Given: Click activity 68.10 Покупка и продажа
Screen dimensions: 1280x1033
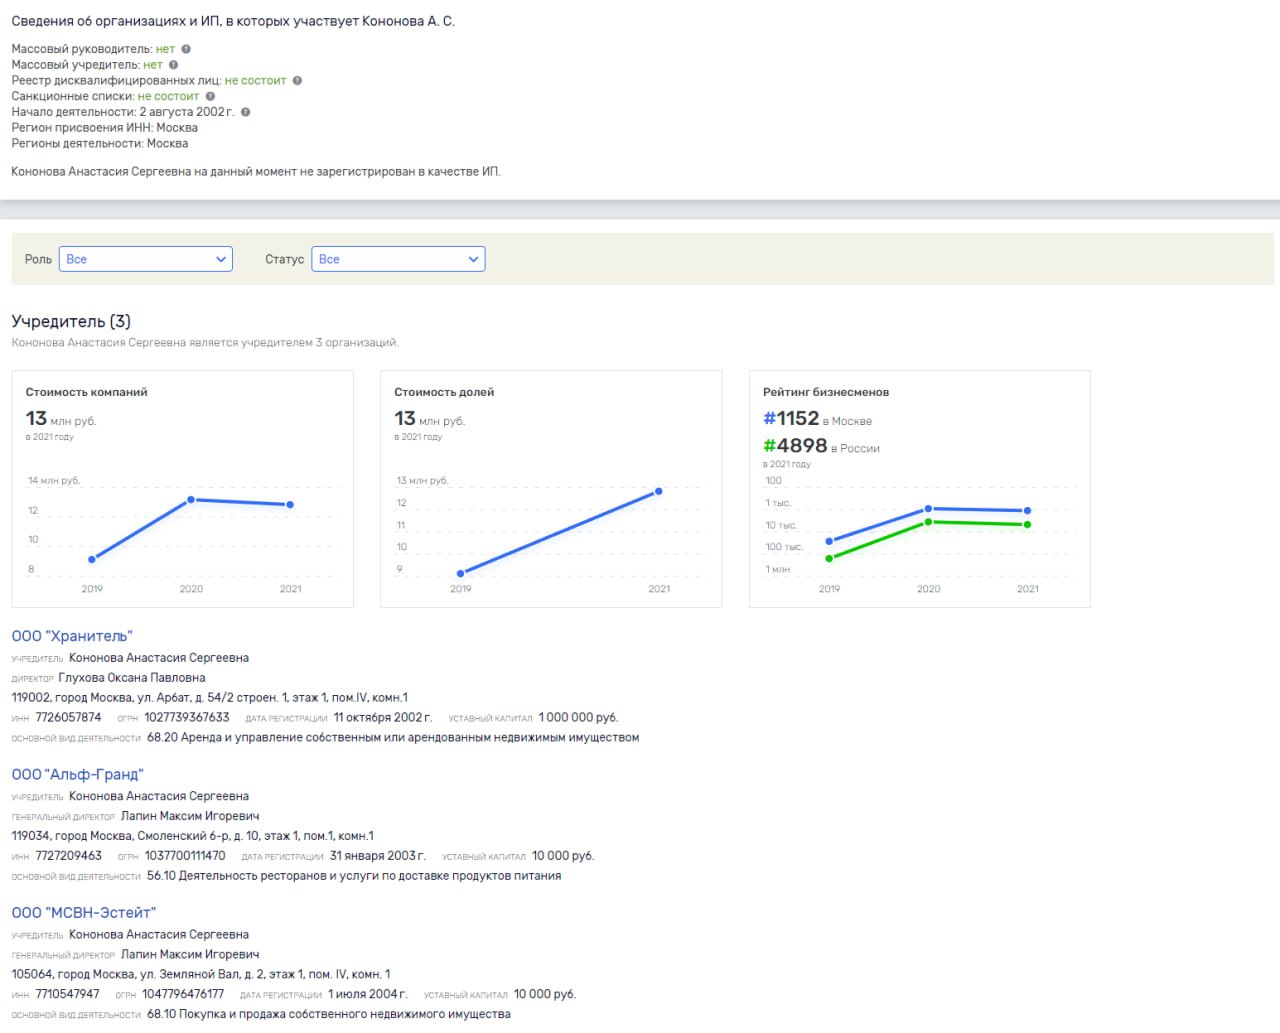Looking at the screenshot, I should (329, 1014).
